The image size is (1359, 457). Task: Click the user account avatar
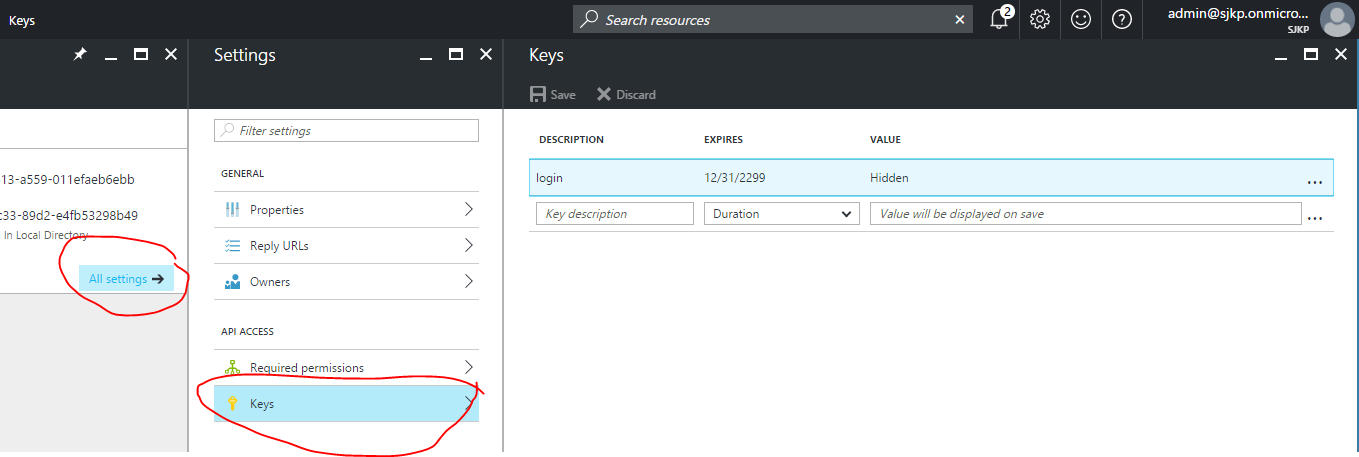tap(1337, 19)
